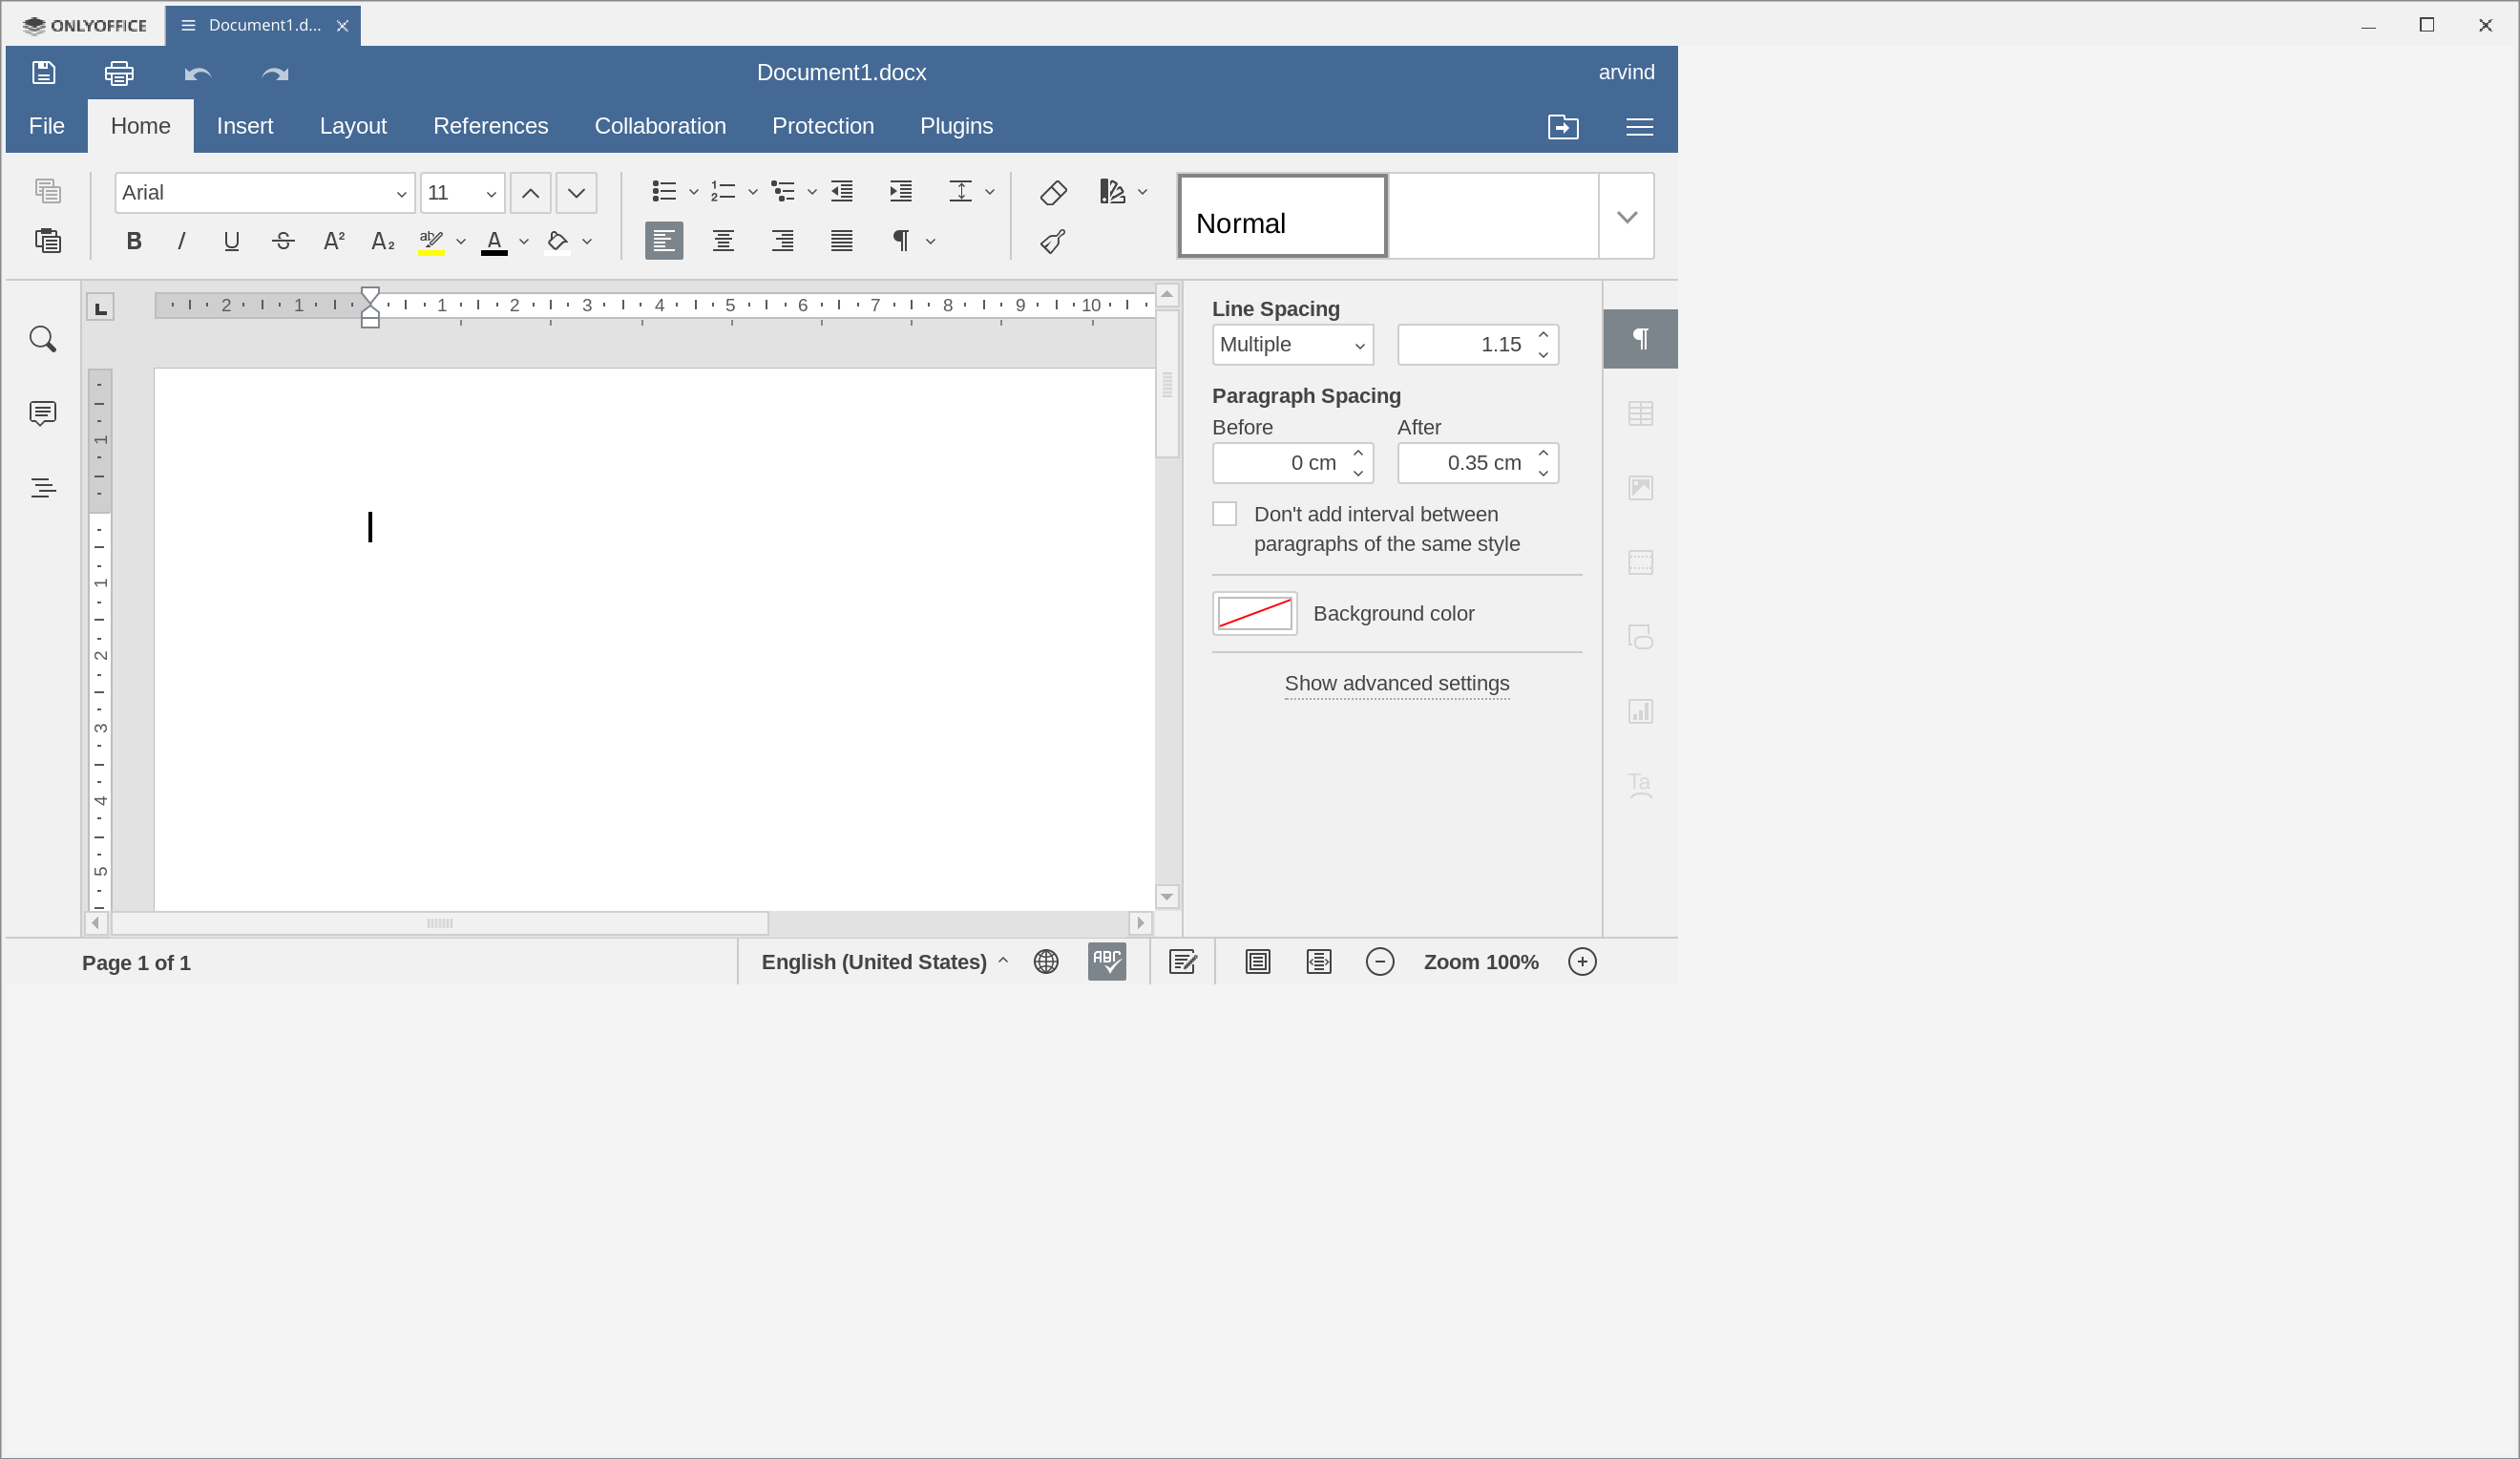Screen dimensions: 2520x1459
Task: Open the Comments panel in left sidebar
Action: [x=43, y=413]
